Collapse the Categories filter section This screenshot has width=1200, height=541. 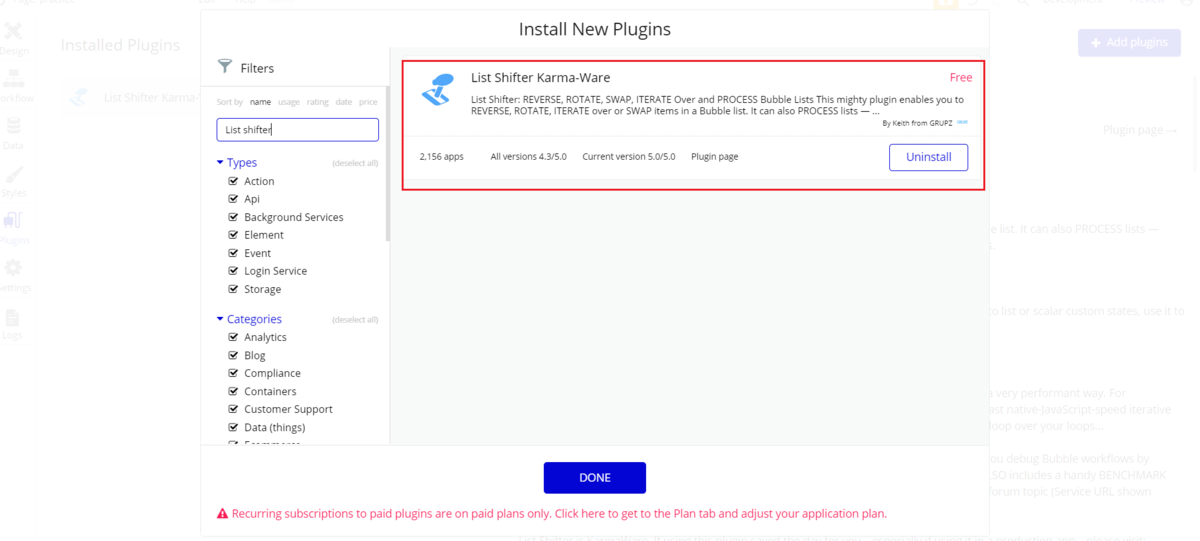pos(249,319)
